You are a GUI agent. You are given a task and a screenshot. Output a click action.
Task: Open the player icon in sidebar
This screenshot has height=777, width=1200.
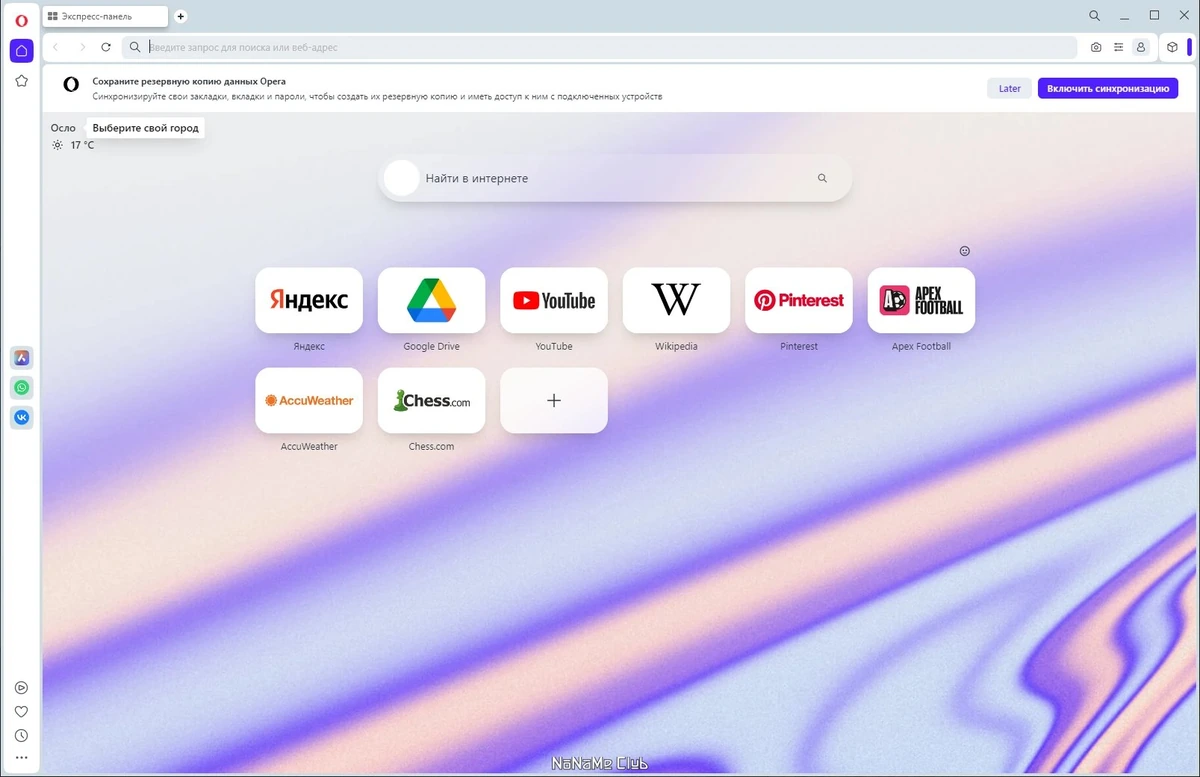[x=21, y=688]
